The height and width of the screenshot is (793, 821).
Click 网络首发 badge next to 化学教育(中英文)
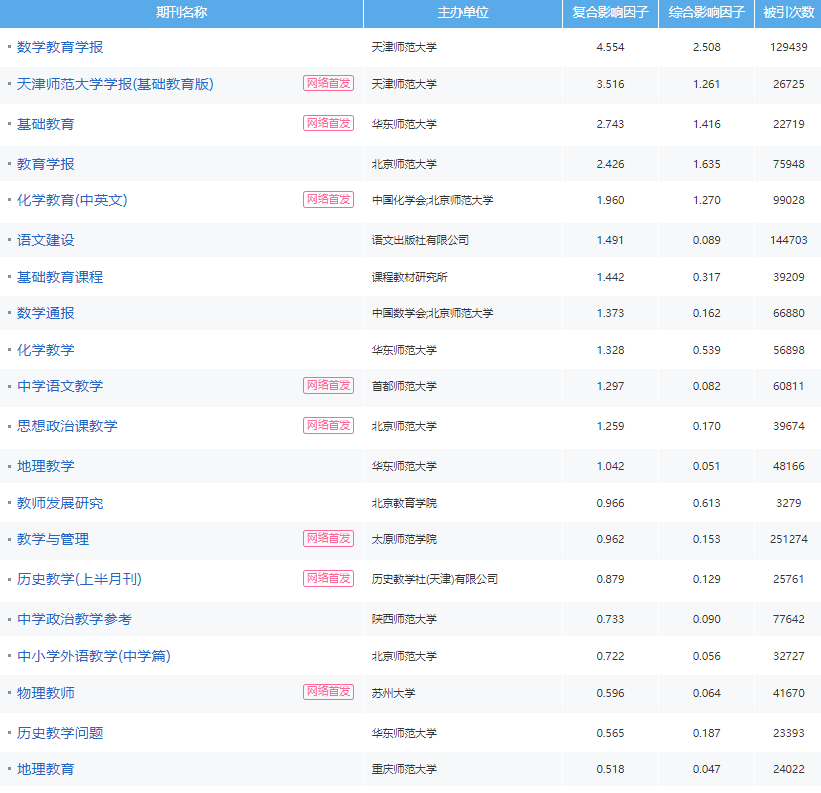pyautogui.click(x=328, y=199)
